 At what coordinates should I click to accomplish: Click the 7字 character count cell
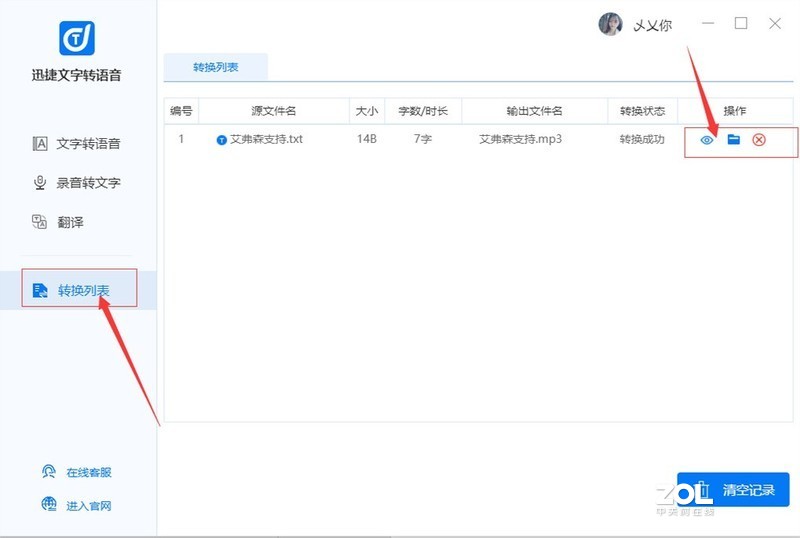tap(422, 139)
